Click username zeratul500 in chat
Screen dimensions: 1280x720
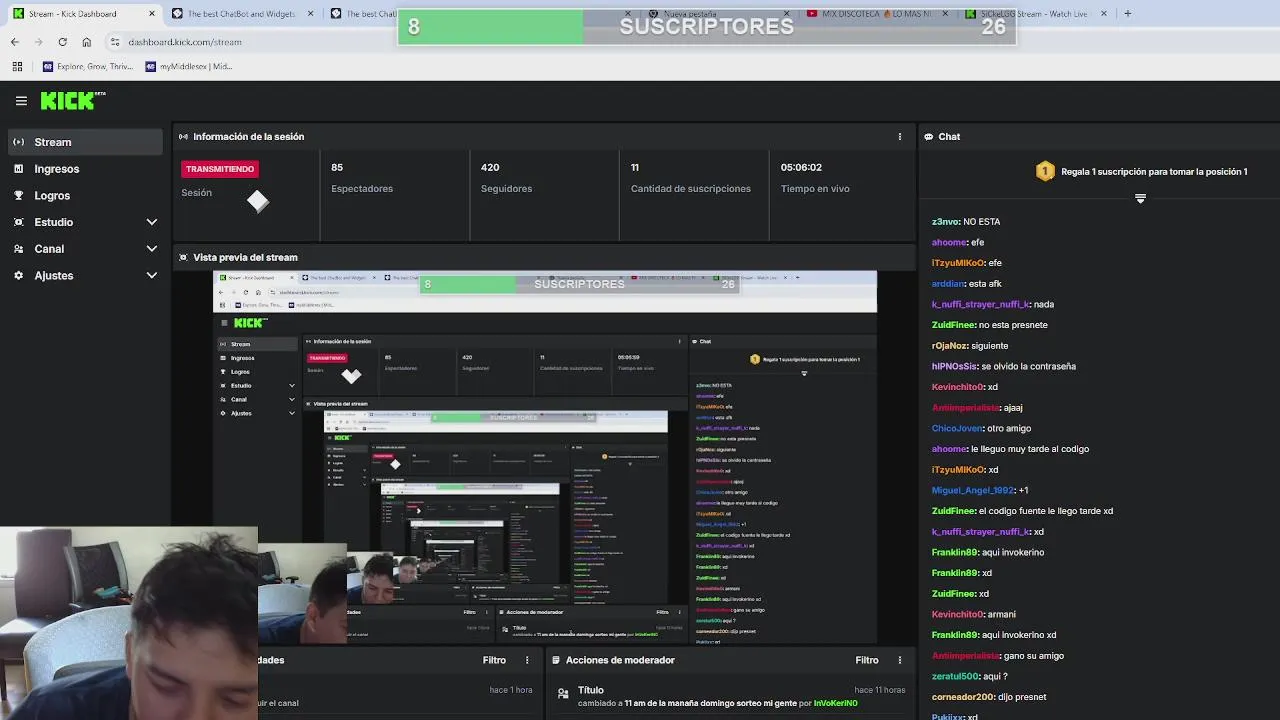click(x=955, y=676)
